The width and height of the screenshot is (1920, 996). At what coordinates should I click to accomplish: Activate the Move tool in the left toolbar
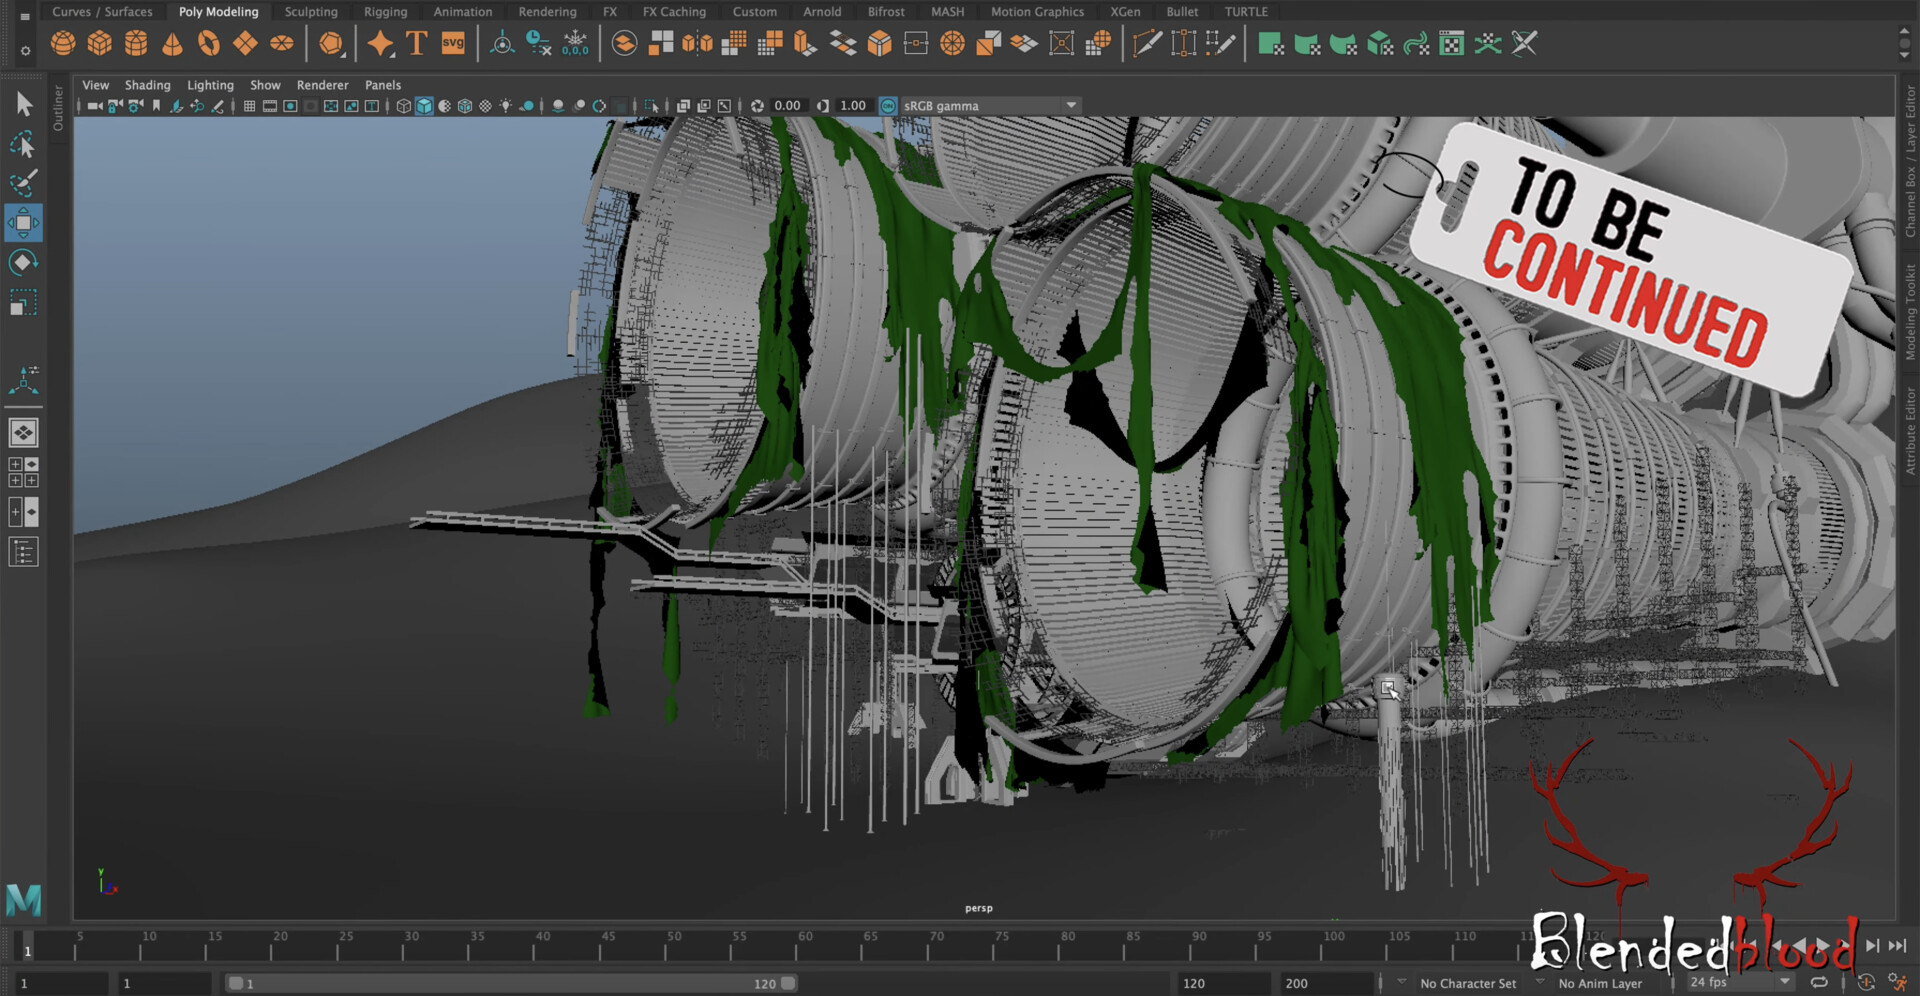pyautogui.click(x=24, y=224)
